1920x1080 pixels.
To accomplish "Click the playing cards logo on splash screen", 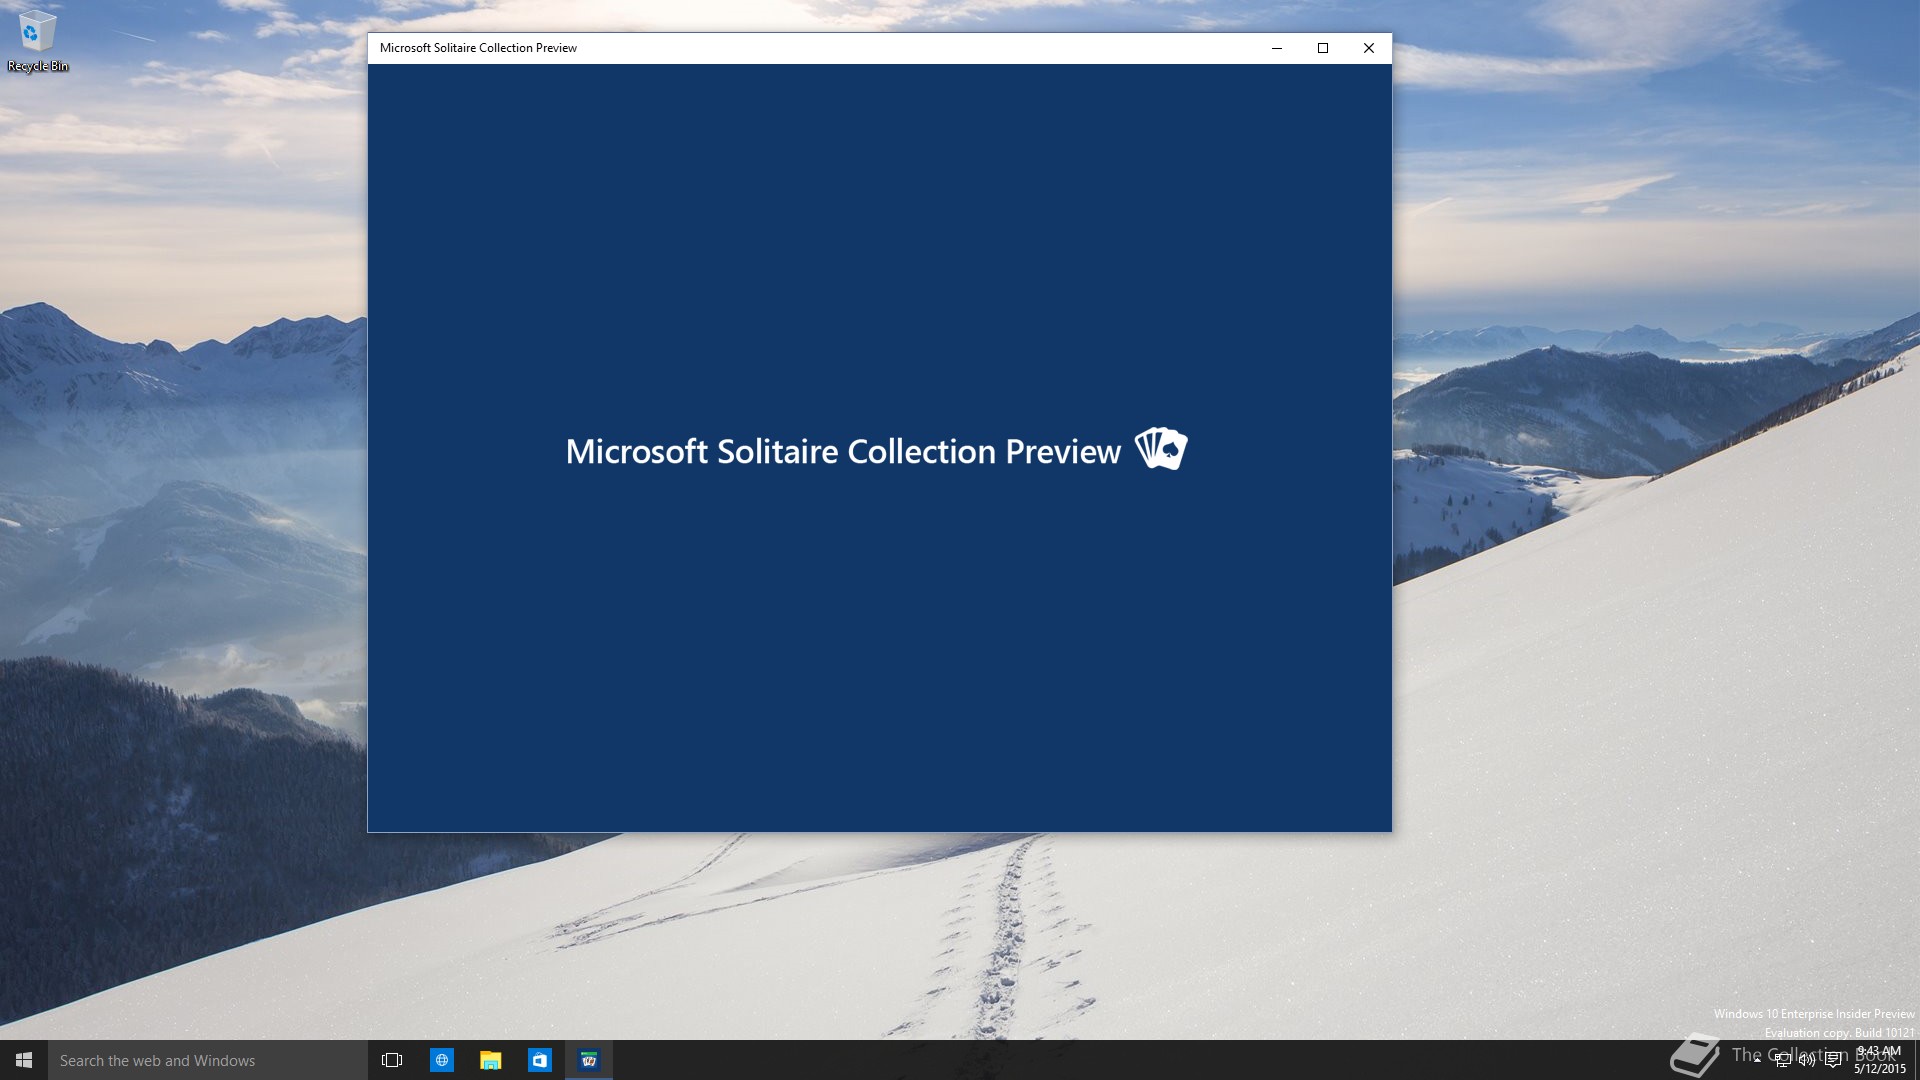I will pos(1161,449).
